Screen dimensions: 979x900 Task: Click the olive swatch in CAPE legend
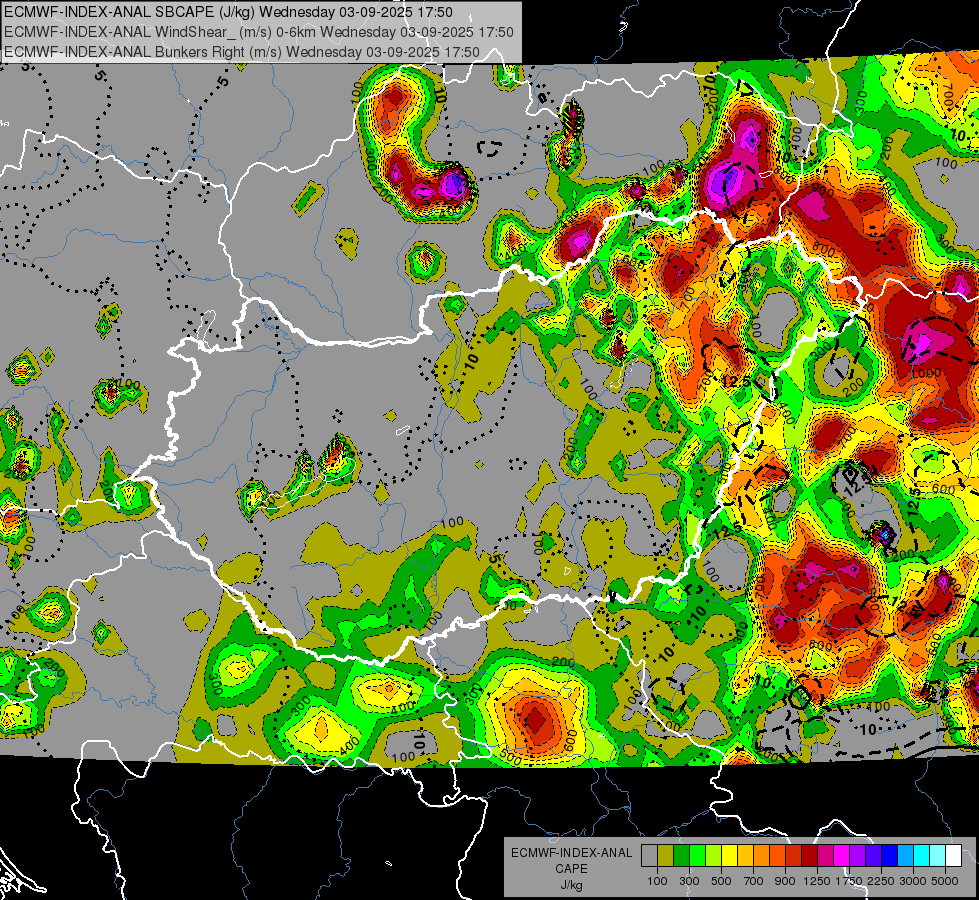click(x=665, y=856)
